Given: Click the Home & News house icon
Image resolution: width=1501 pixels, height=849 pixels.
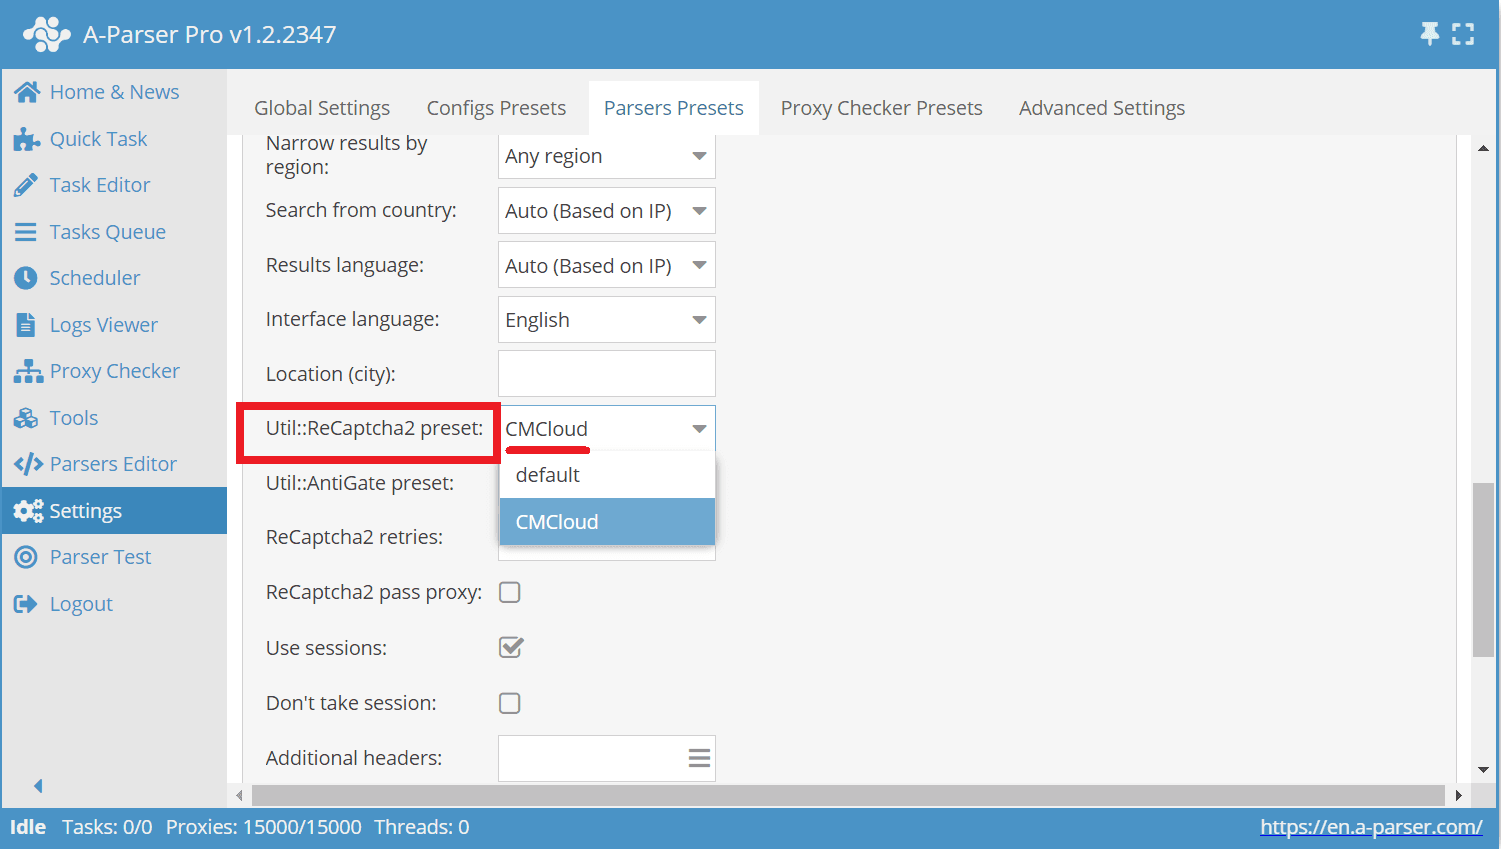Looking at the screenshot, I should (x=27, y=92).
